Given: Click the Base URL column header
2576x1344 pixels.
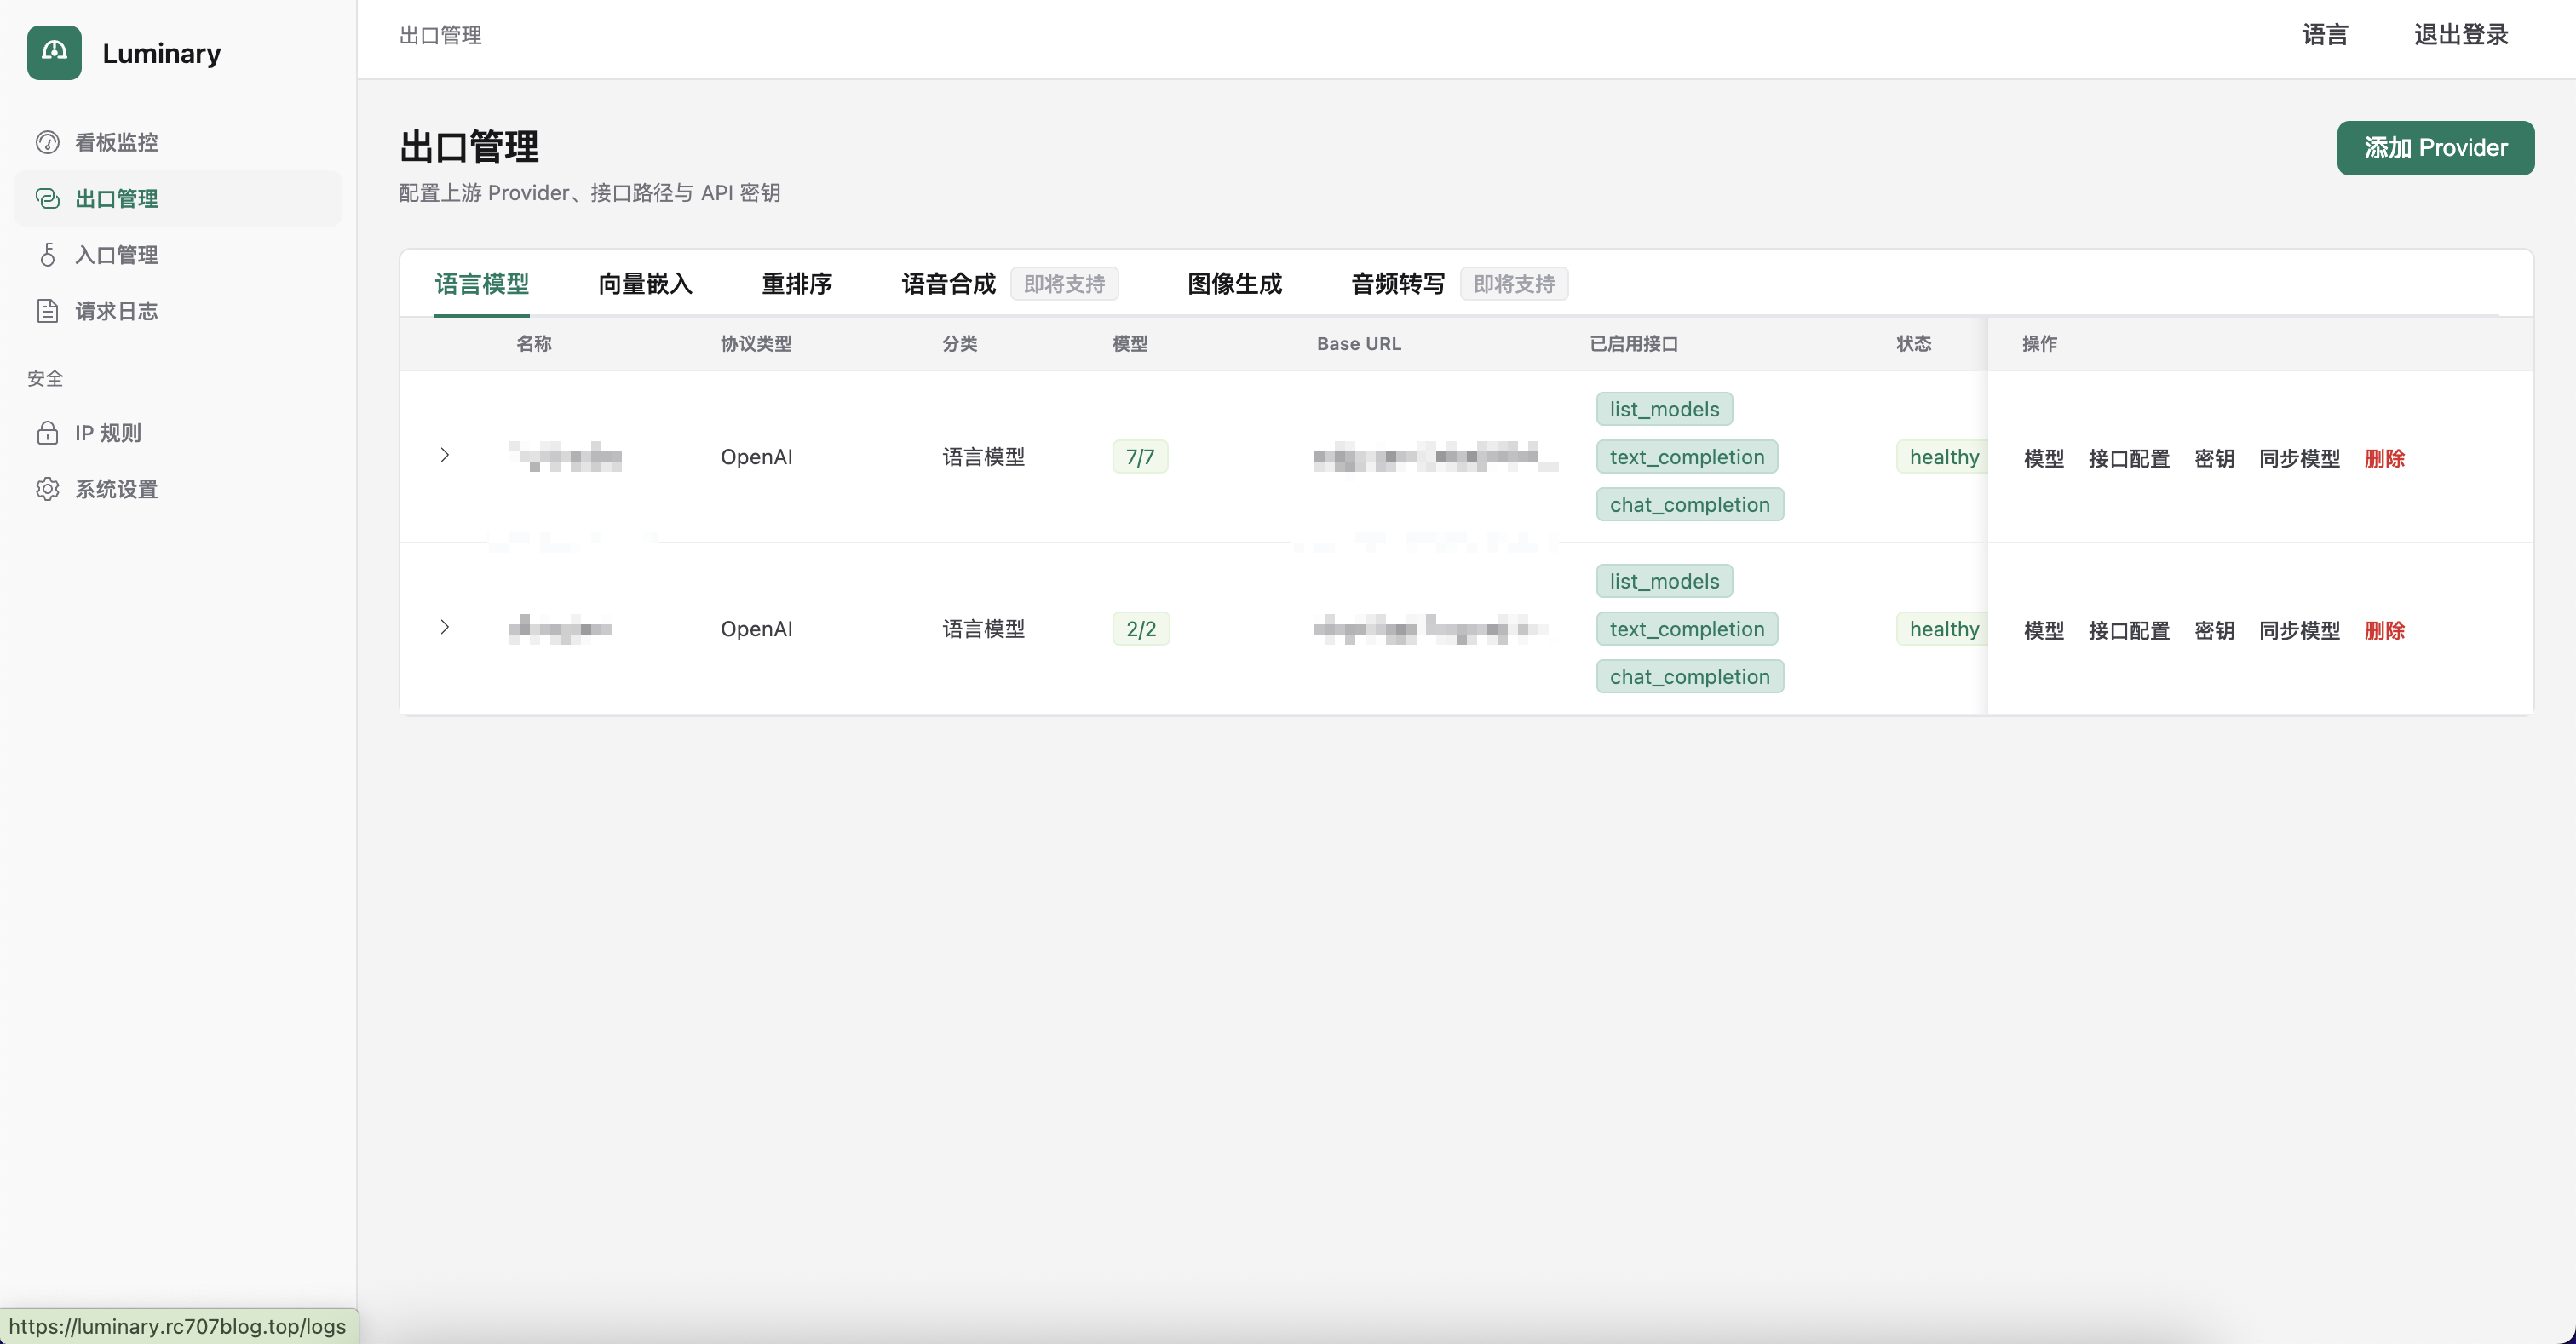Looking at the screenshot, I should [1359, 344].
